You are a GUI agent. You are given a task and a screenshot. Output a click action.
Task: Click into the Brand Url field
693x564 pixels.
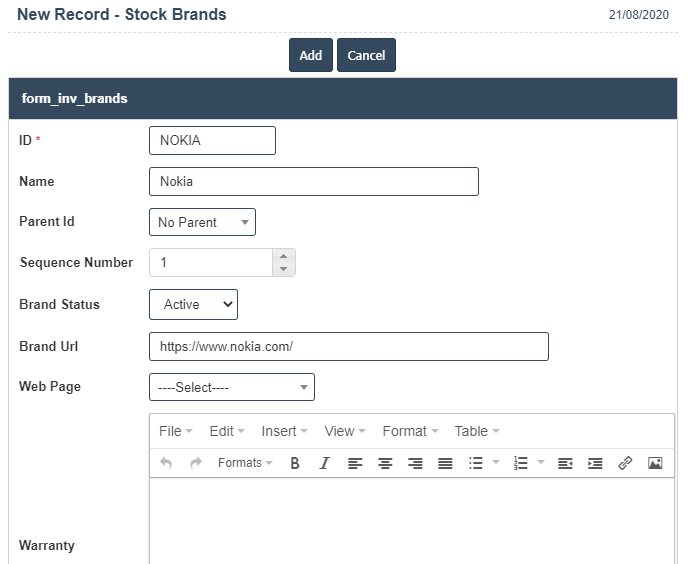[x=348, y=346]
